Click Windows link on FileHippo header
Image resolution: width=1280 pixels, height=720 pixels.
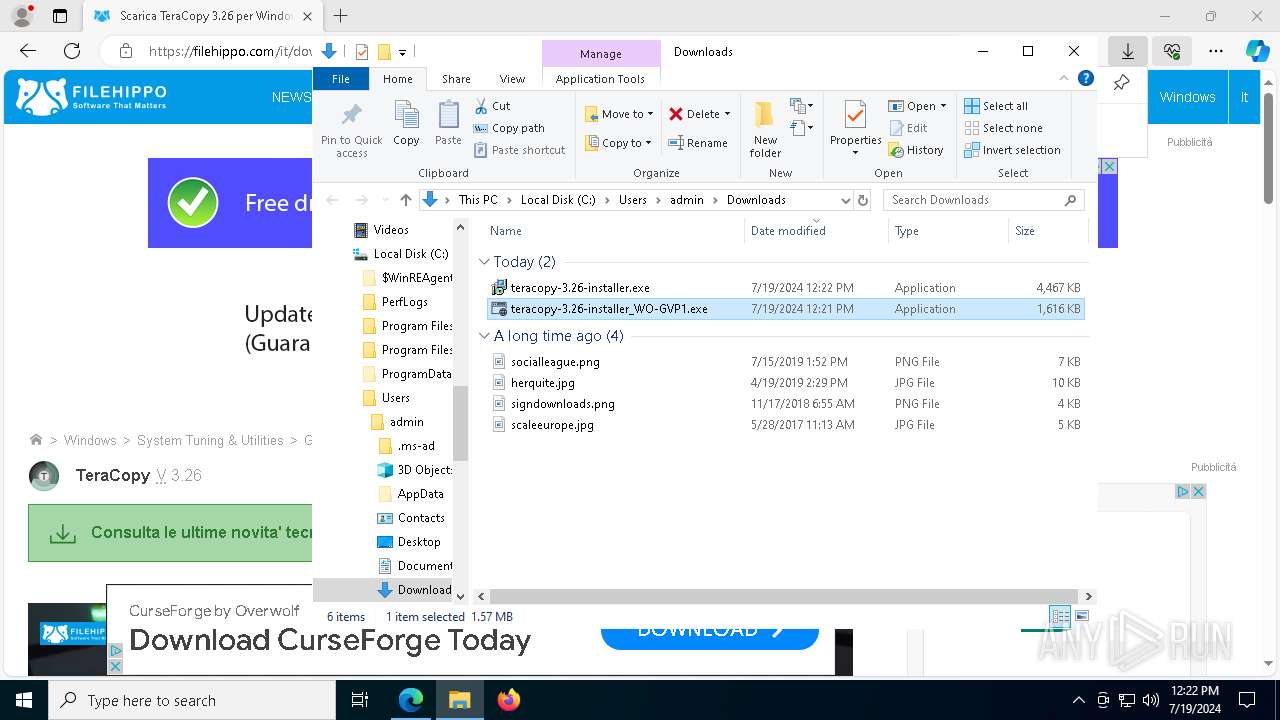[x=1187, y=97]
